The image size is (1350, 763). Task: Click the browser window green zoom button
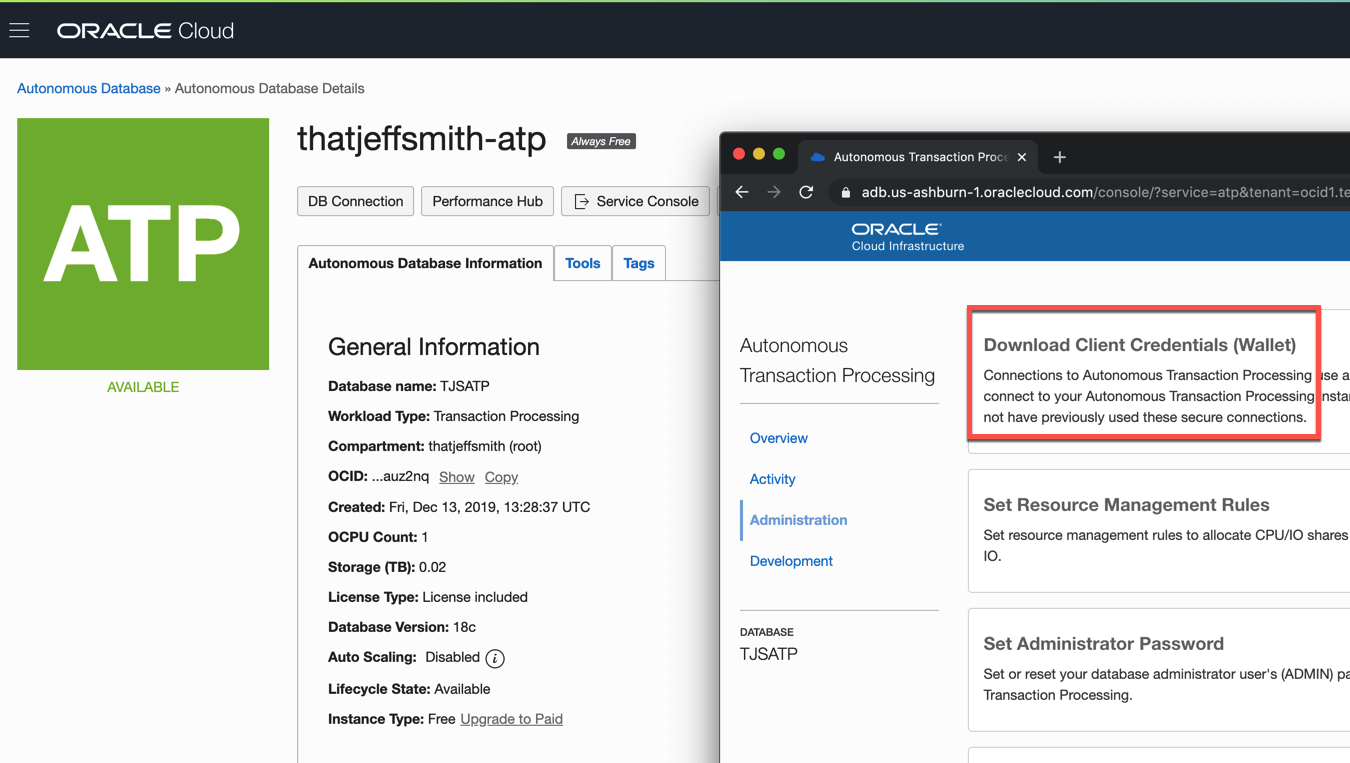coord(779,154)
